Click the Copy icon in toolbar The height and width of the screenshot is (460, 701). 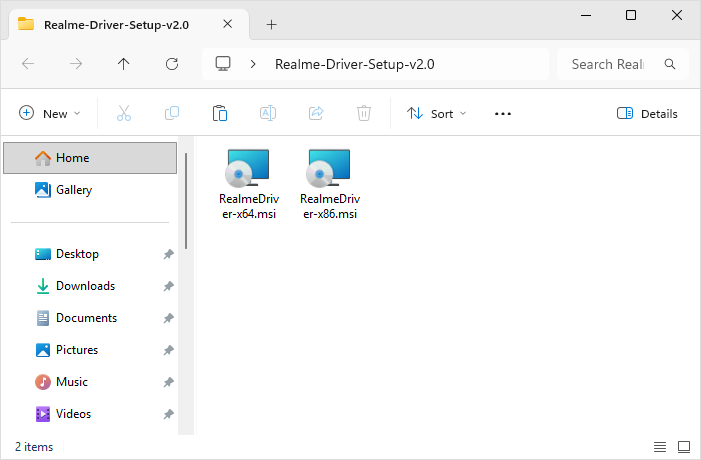172,114
